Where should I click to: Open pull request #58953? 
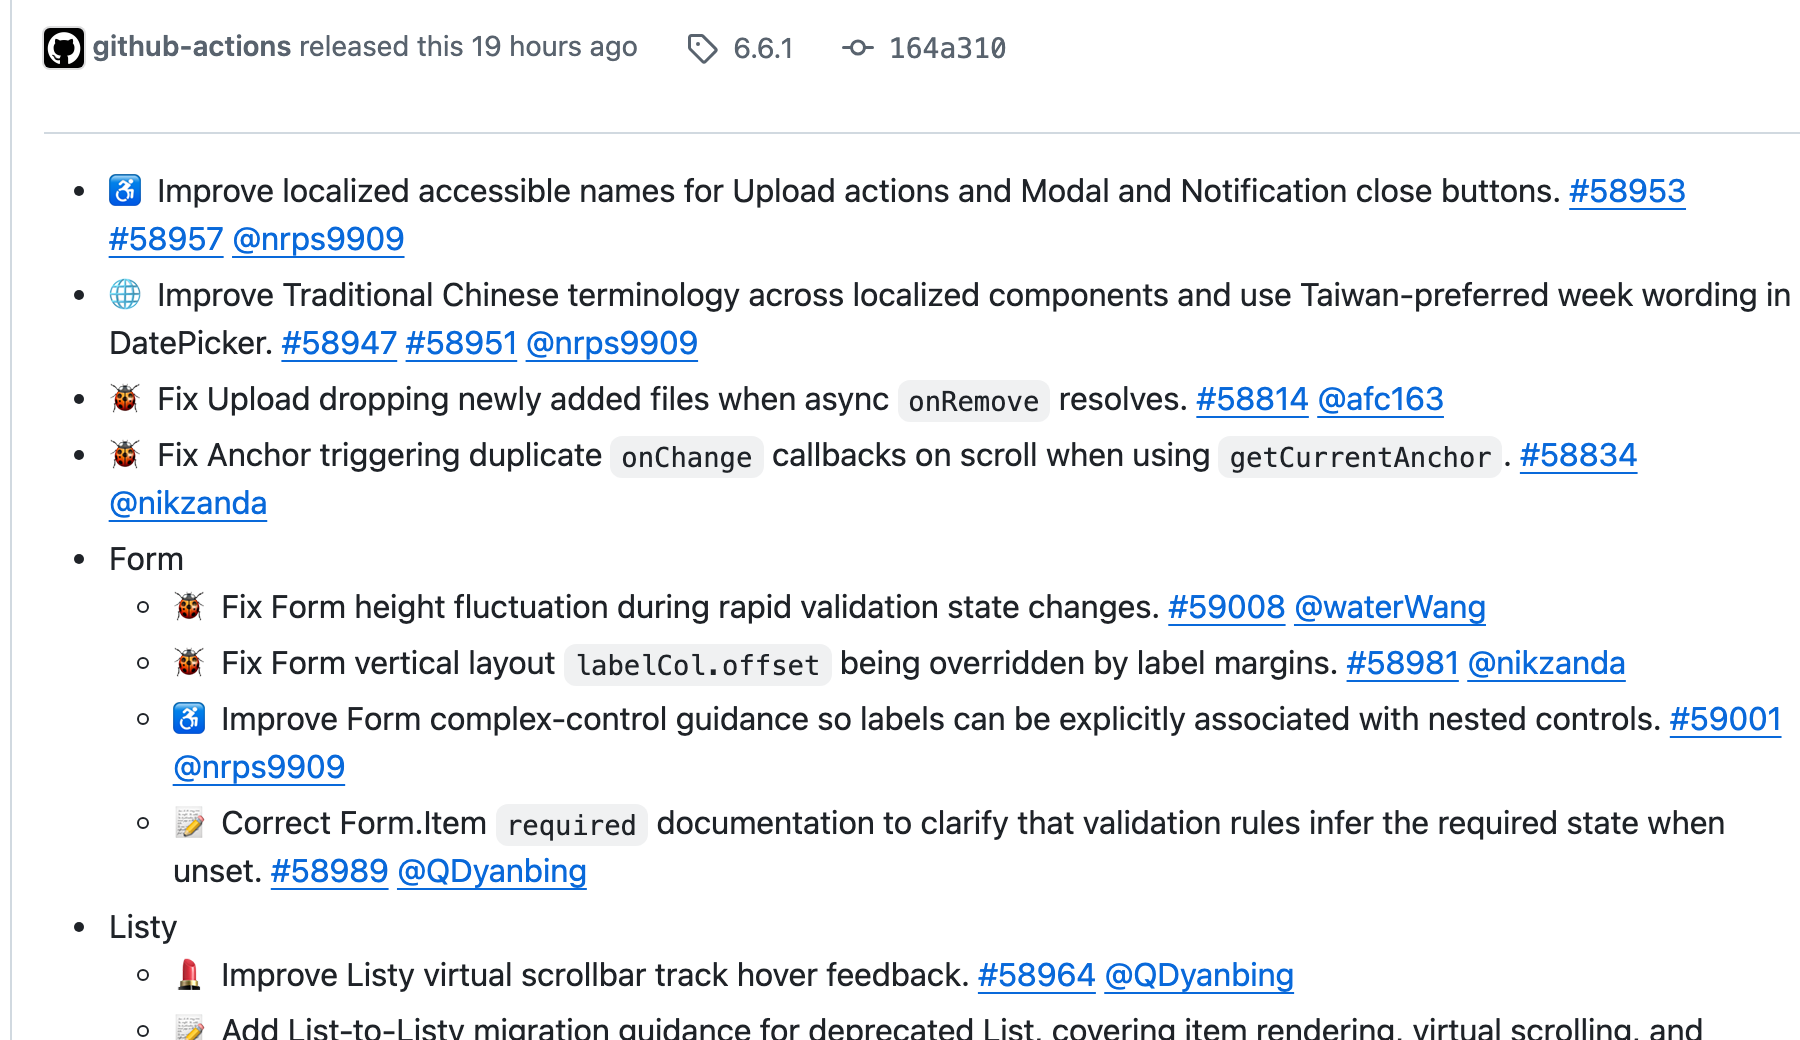coord(1627,191)
